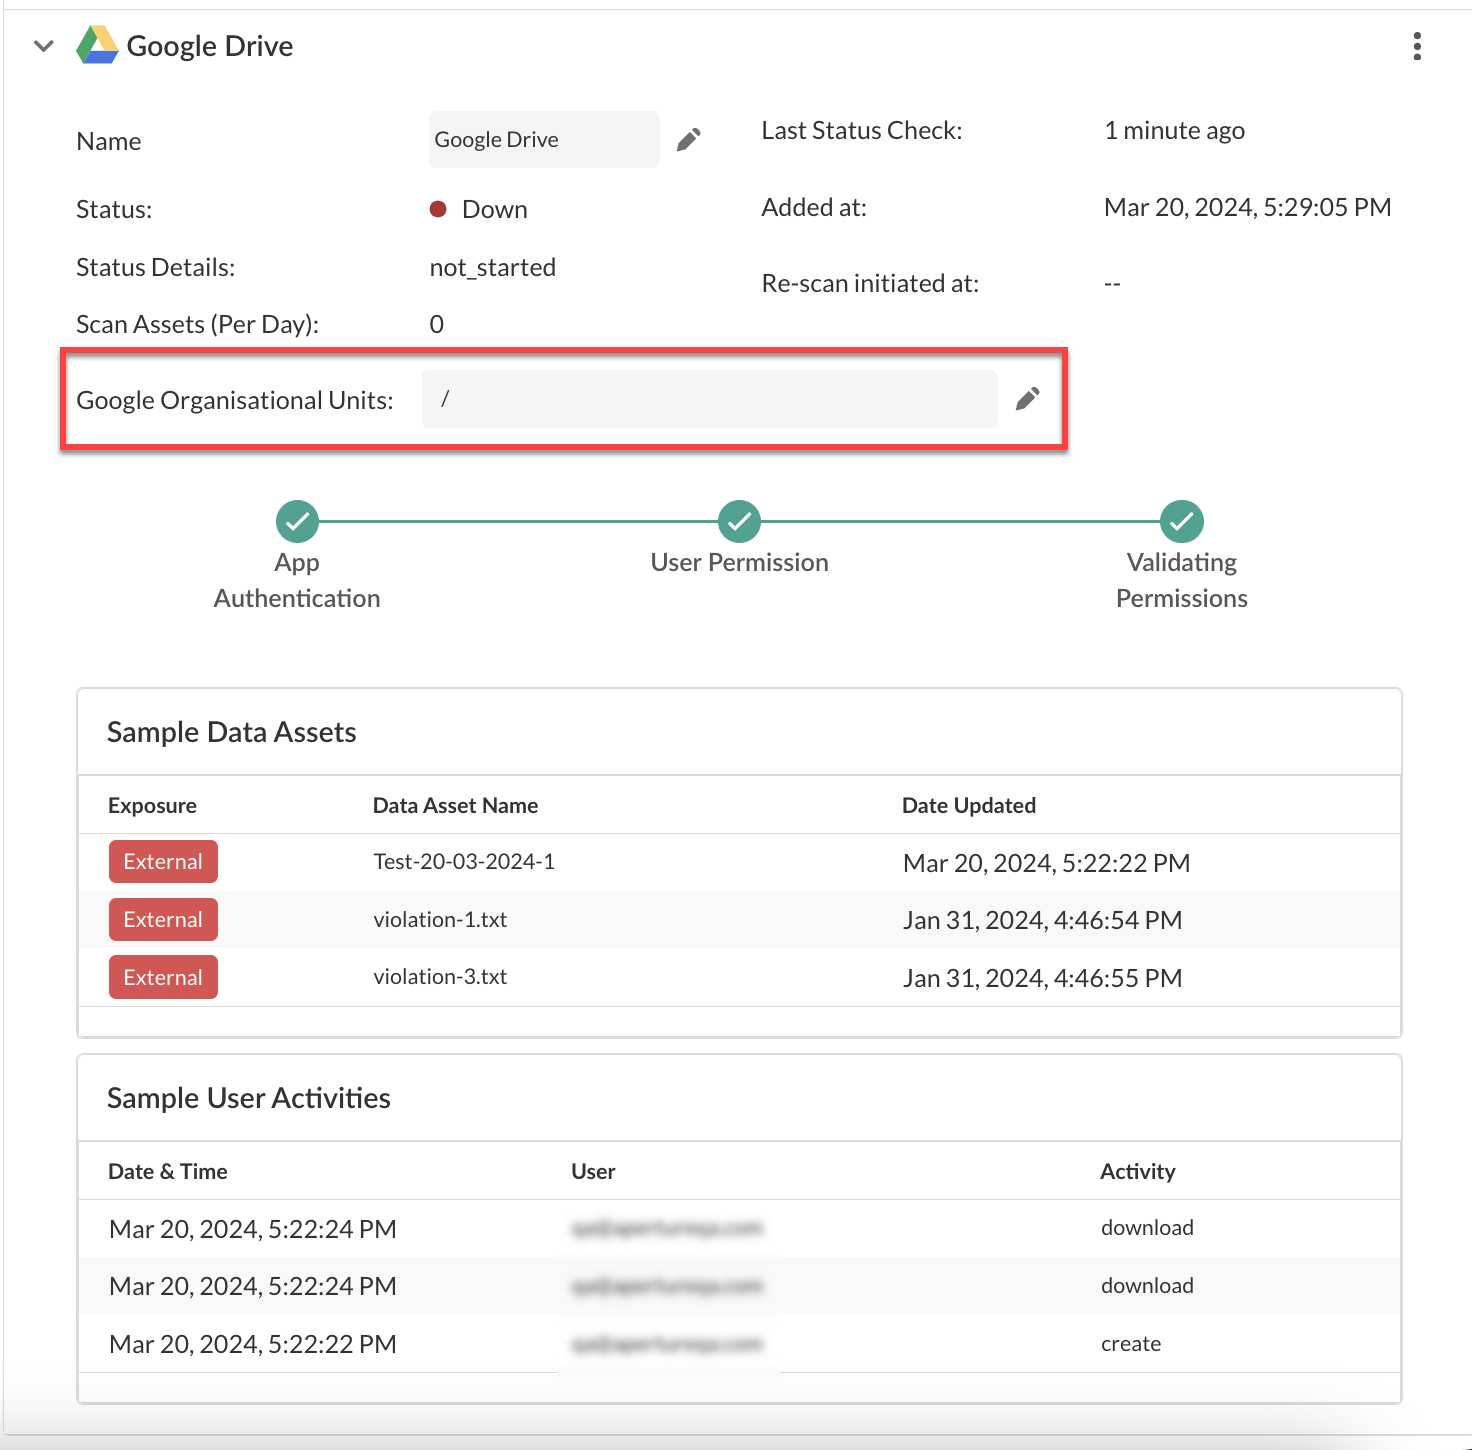Click the Validating Permissions checkmark step
1472x1450 pixels.
(x=1181, y=521)
